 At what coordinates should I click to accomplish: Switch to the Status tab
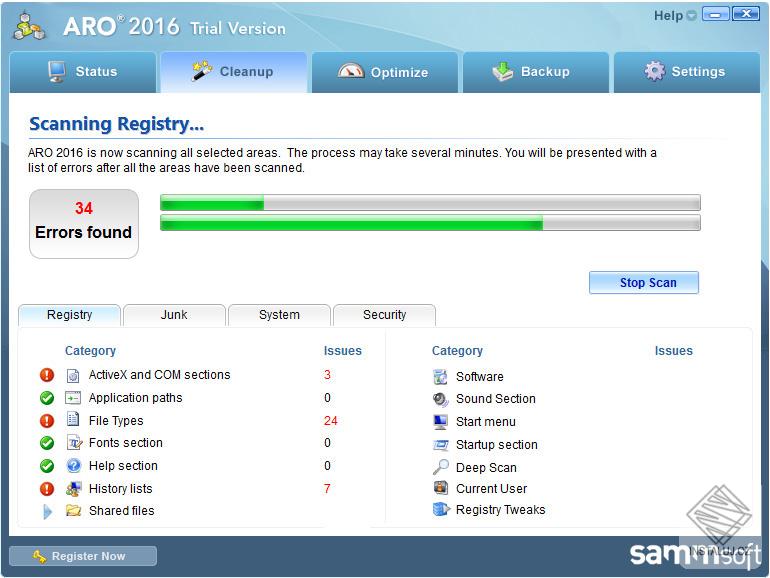point(82,72)
